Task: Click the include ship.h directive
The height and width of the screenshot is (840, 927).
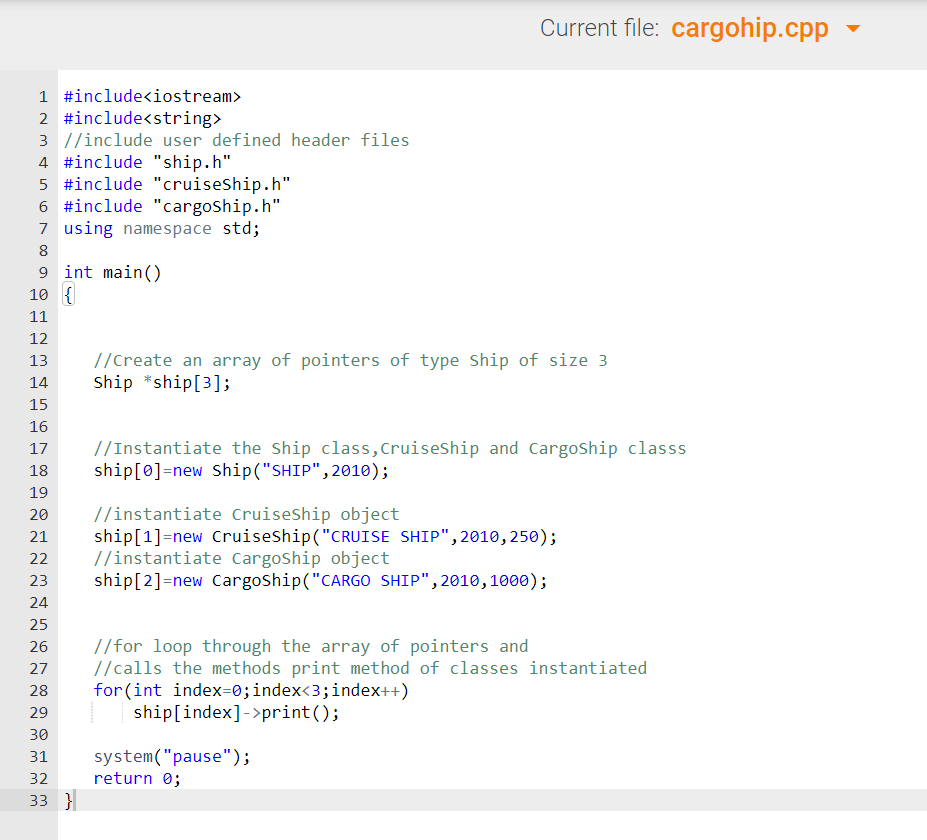Action: pyautogui.click(x=147, y=161)
